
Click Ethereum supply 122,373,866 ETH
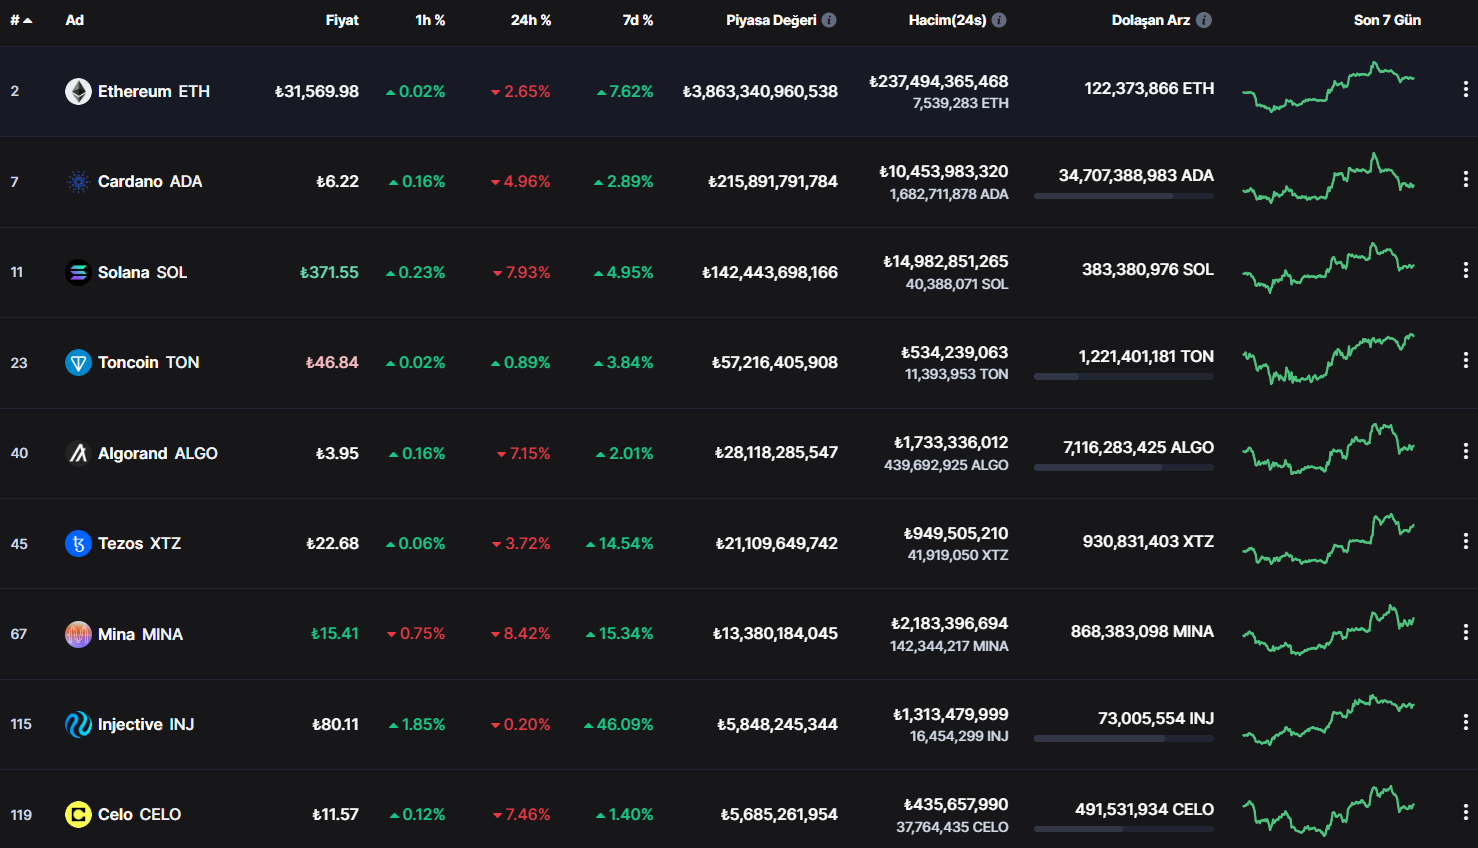(x=1149, y=88)
